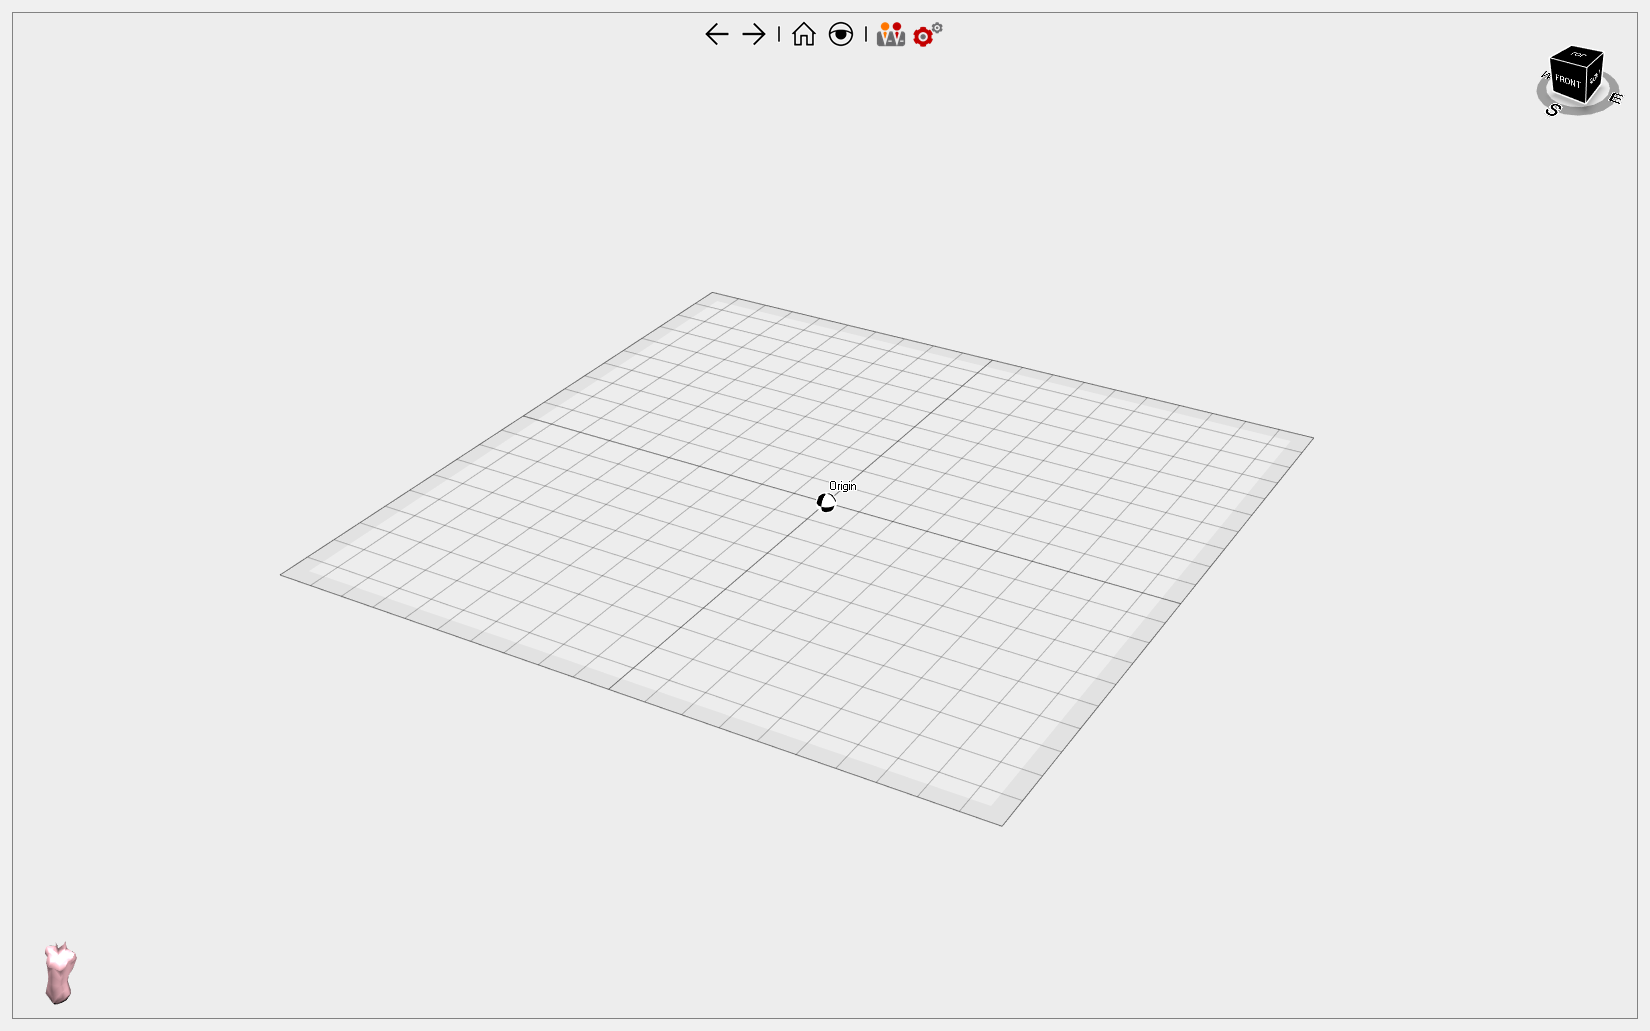The image size is (1650, 1031).
Task: Click the RIGHT face of the view cube
Action: coord(1594,83)
